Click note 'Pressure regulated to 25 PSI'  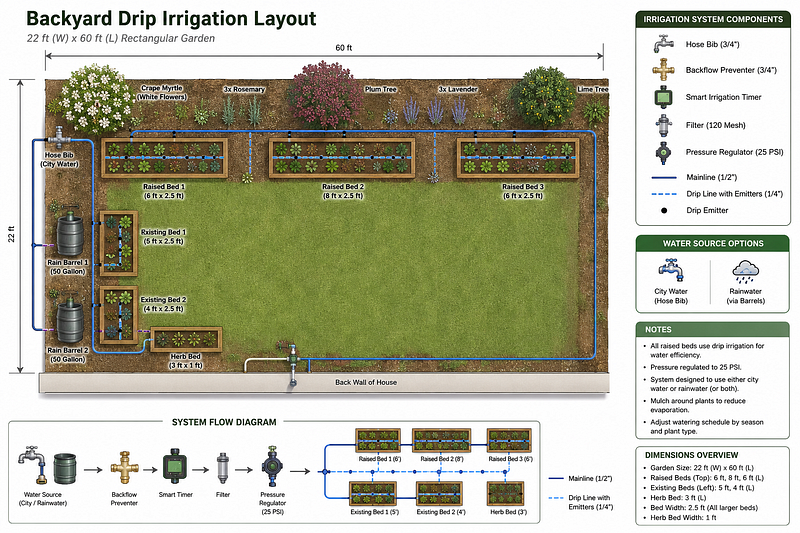[x=696, y=367]
